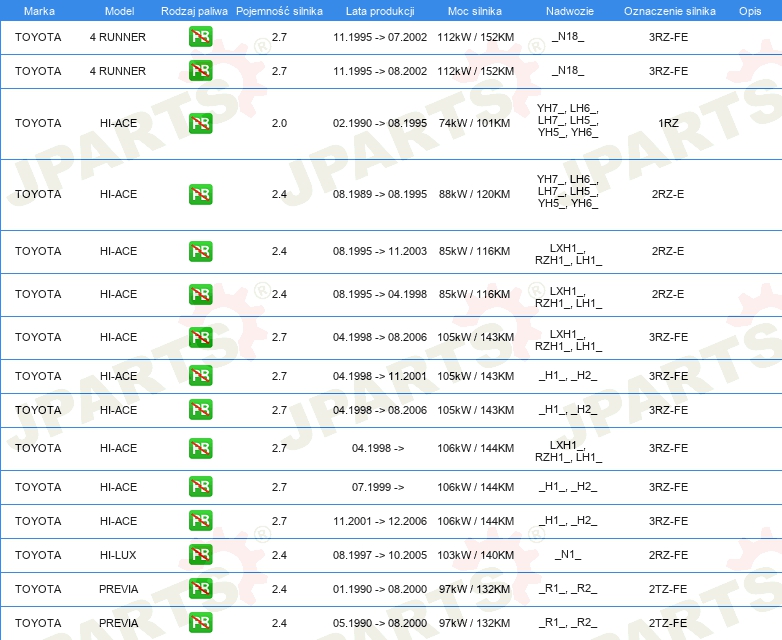
Task: Click the 08.1995 -> 11.2003 date cell
Action: click(380, 251)
